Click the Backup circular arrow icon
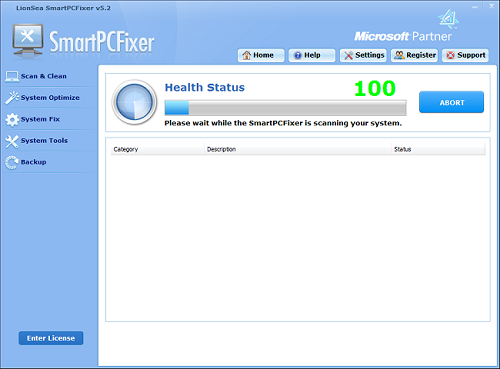 [x=12, y=163]
